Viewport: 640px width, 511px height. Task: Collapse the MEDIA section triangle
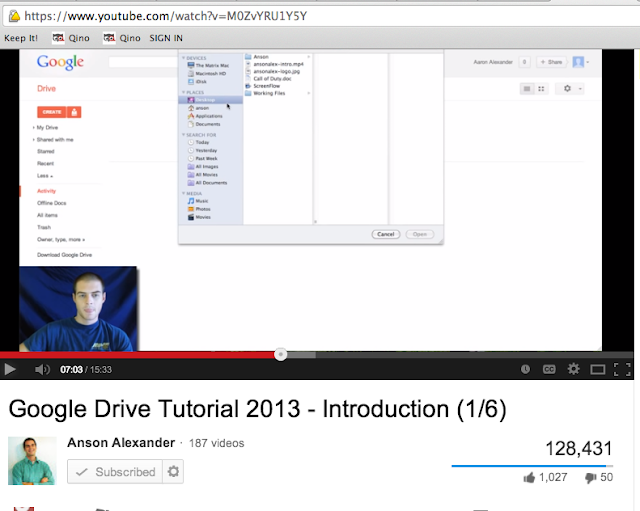pyautogui.click(x=183, y=193)
